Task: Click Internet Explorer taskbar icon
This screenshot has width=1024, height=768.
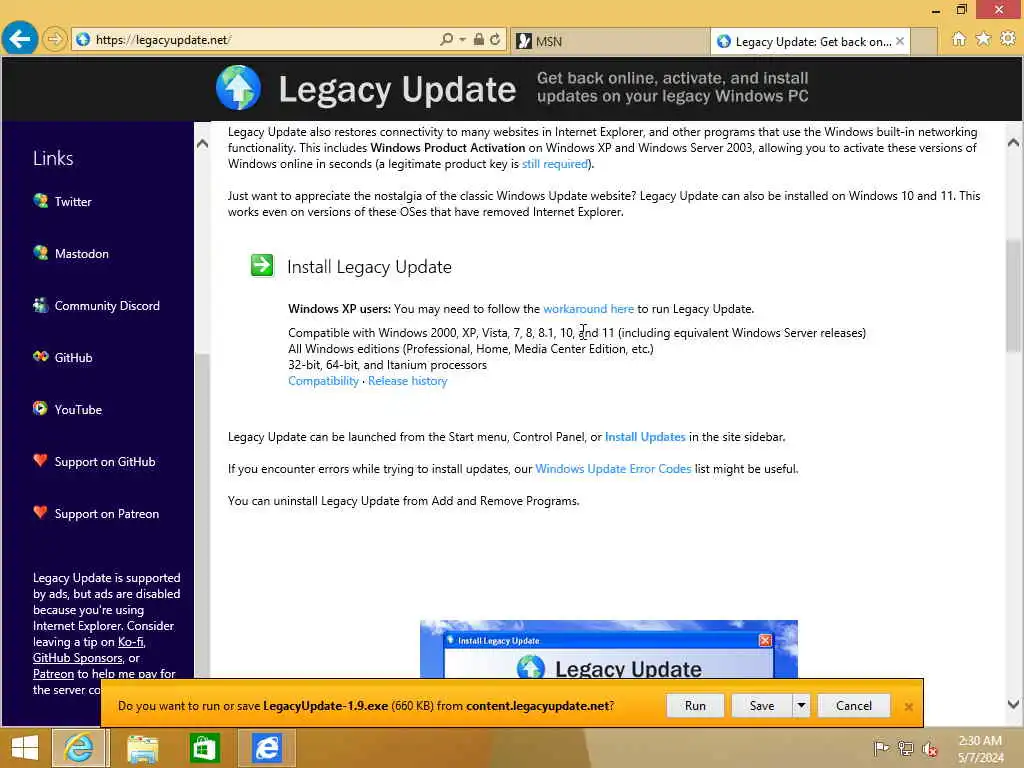Action: (x=79, y=748)
